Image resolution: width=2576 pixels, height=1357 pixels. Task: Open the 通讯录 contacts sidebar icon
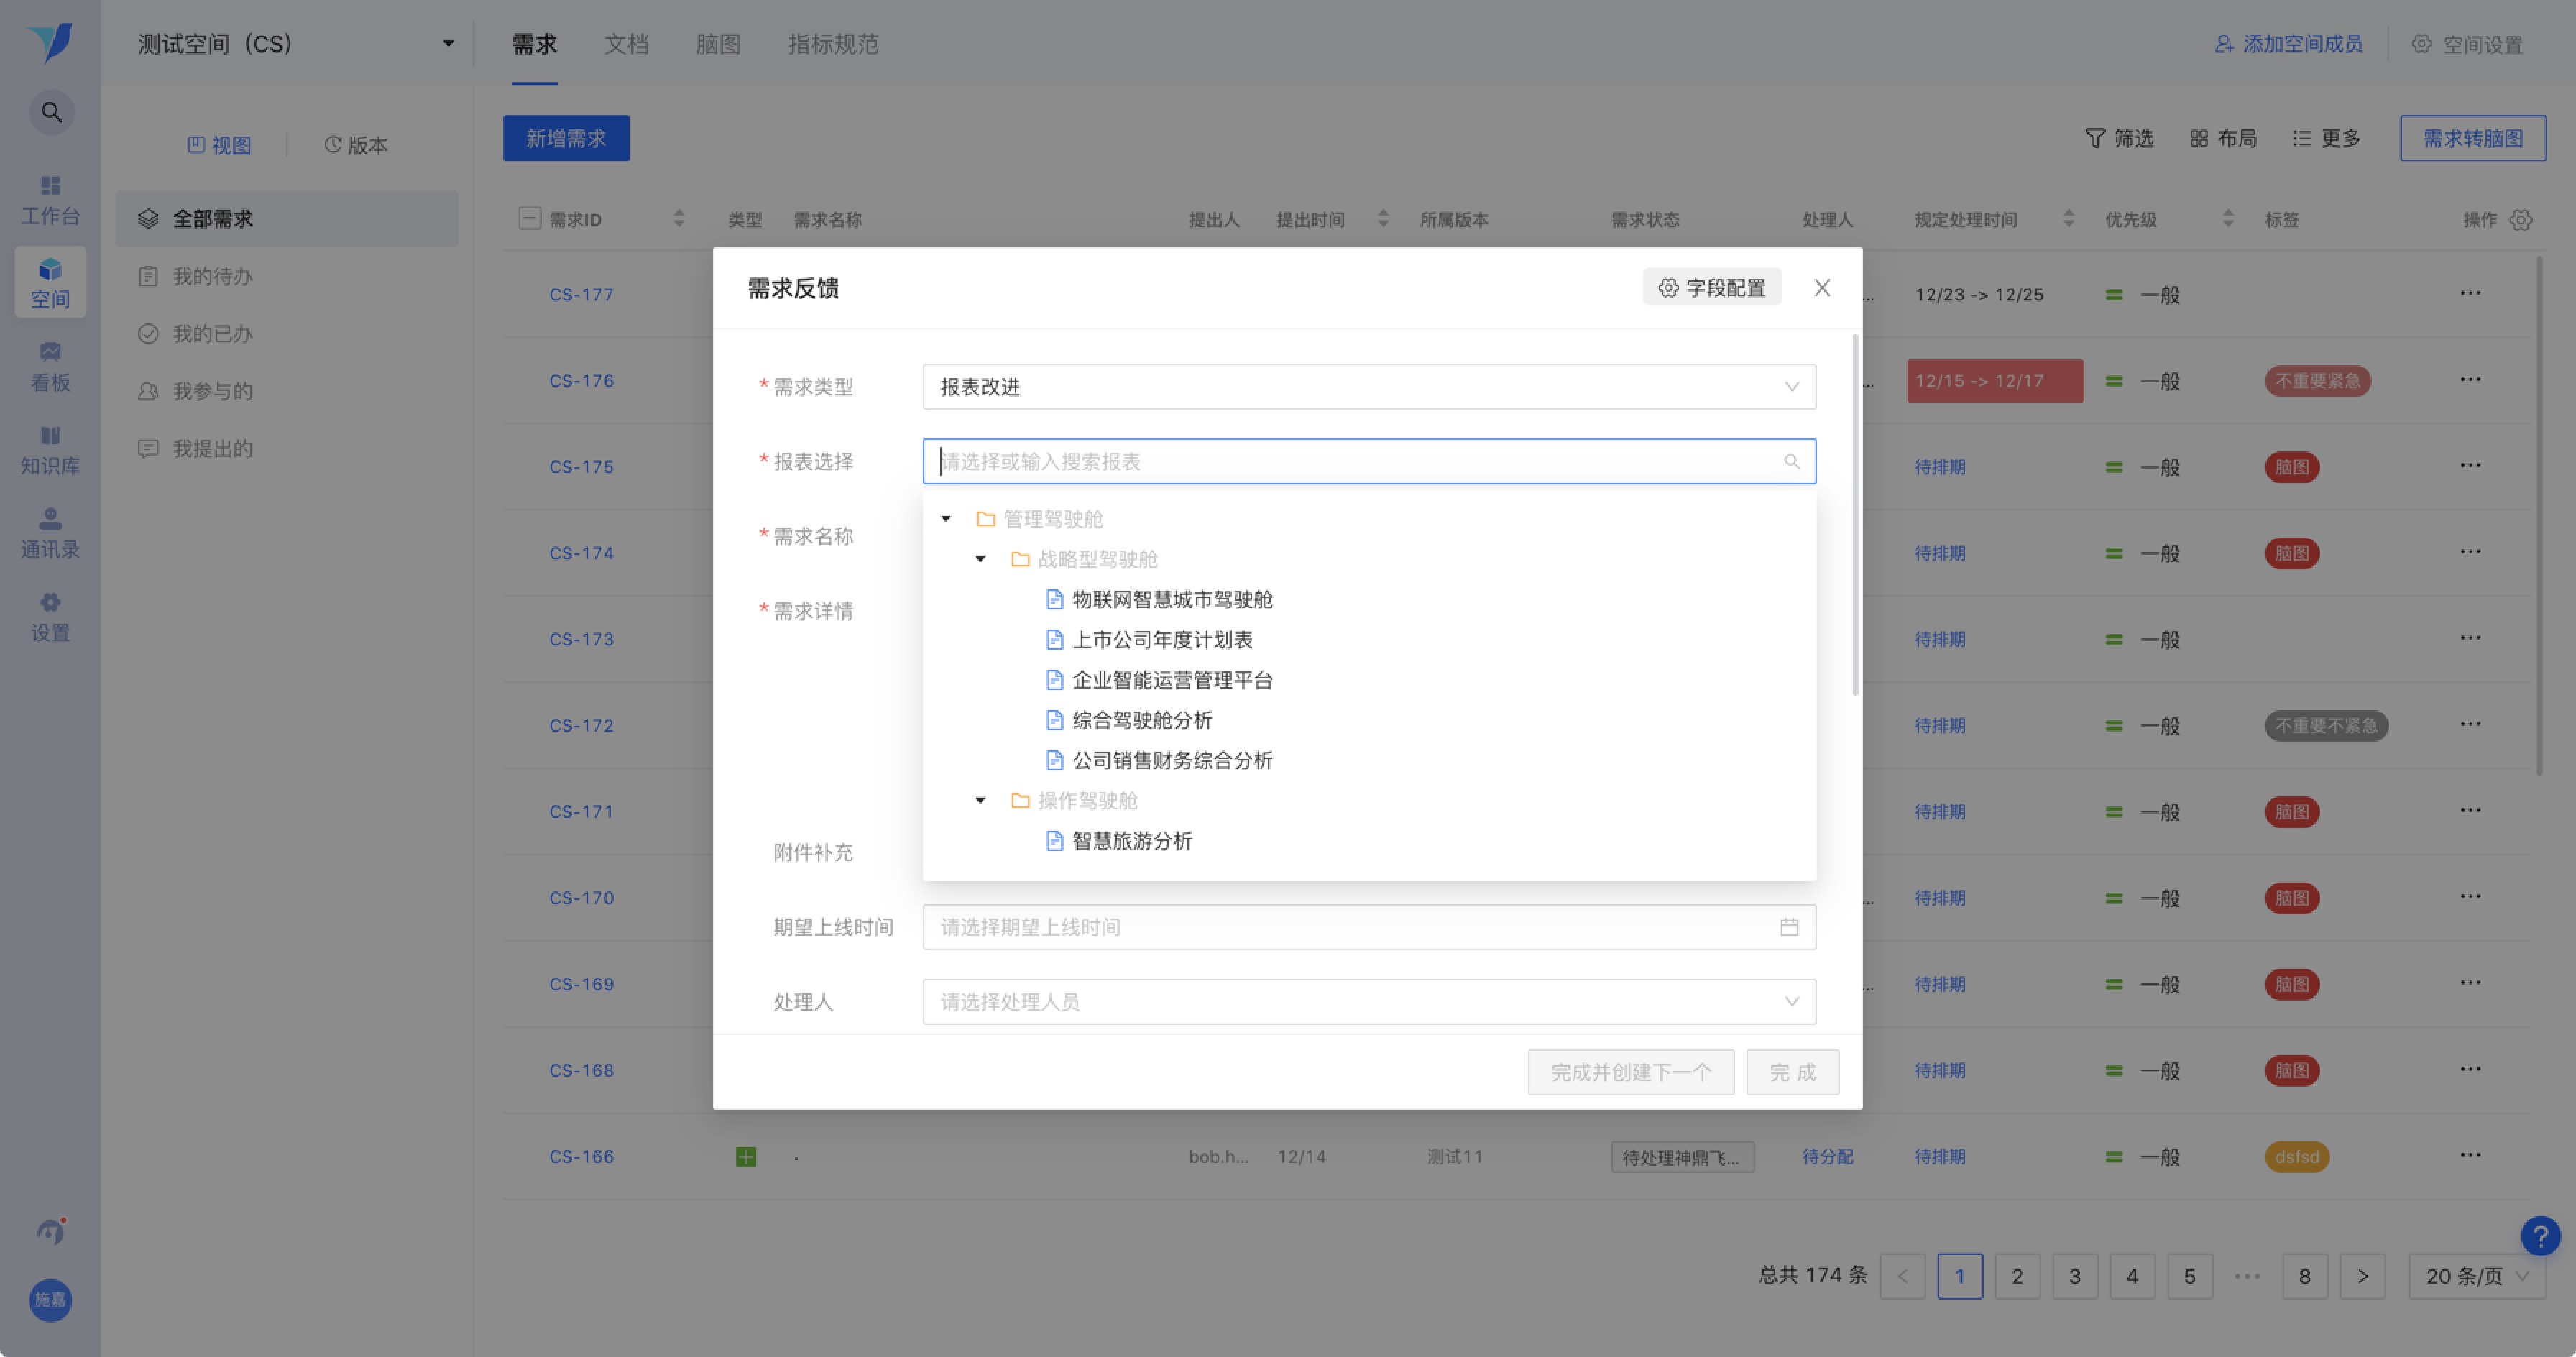click(50, 532)
